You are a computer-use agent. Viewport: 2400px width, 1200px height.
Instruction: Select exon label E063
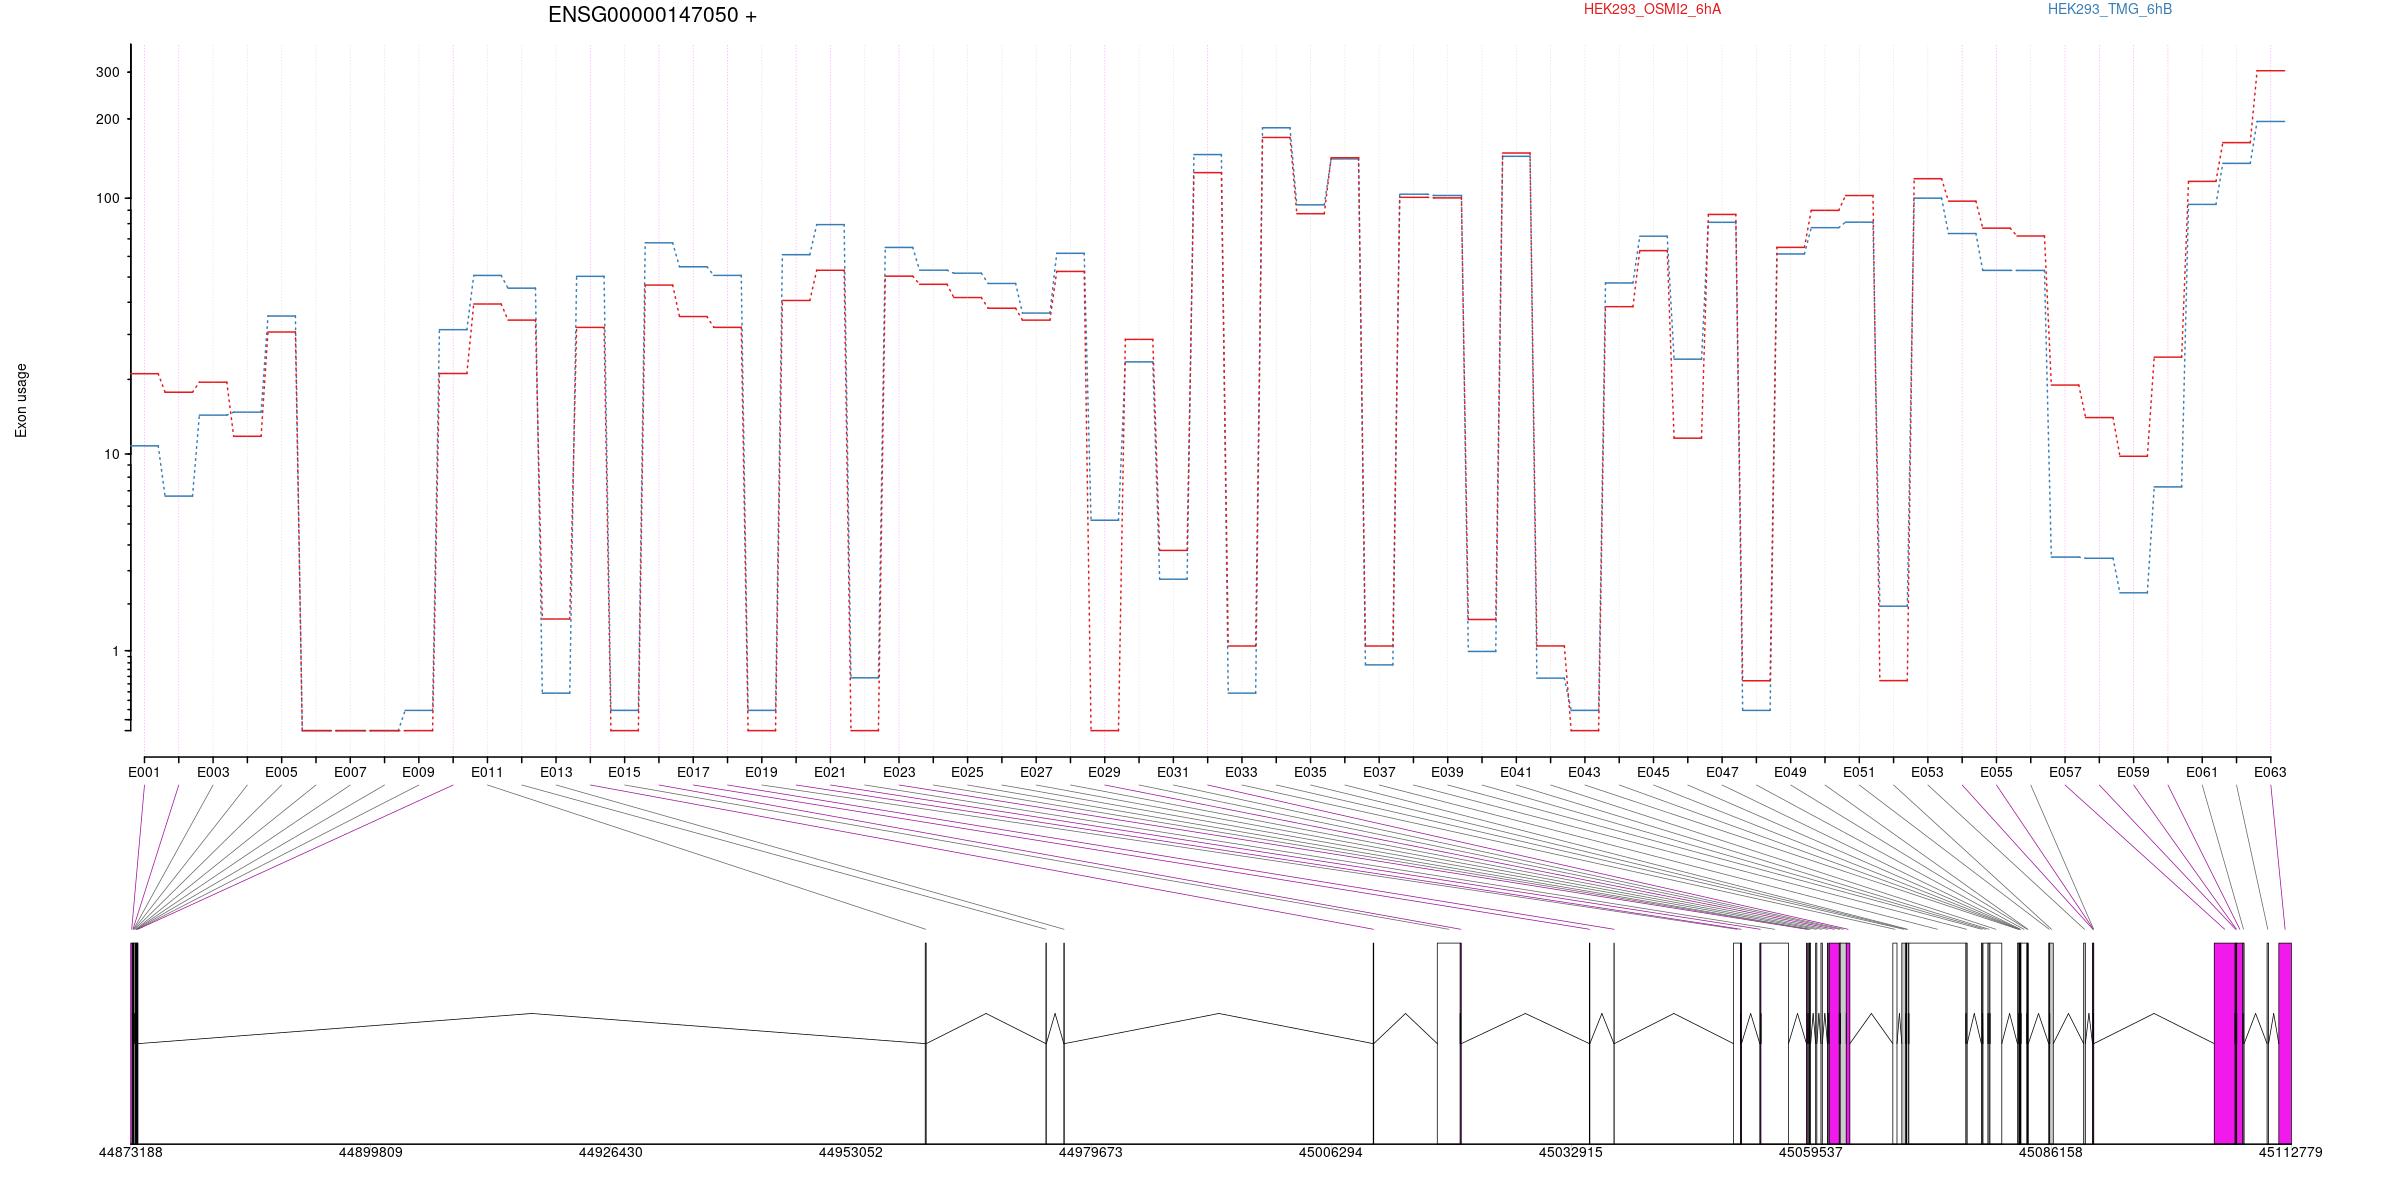click(x=2270, y=772)
